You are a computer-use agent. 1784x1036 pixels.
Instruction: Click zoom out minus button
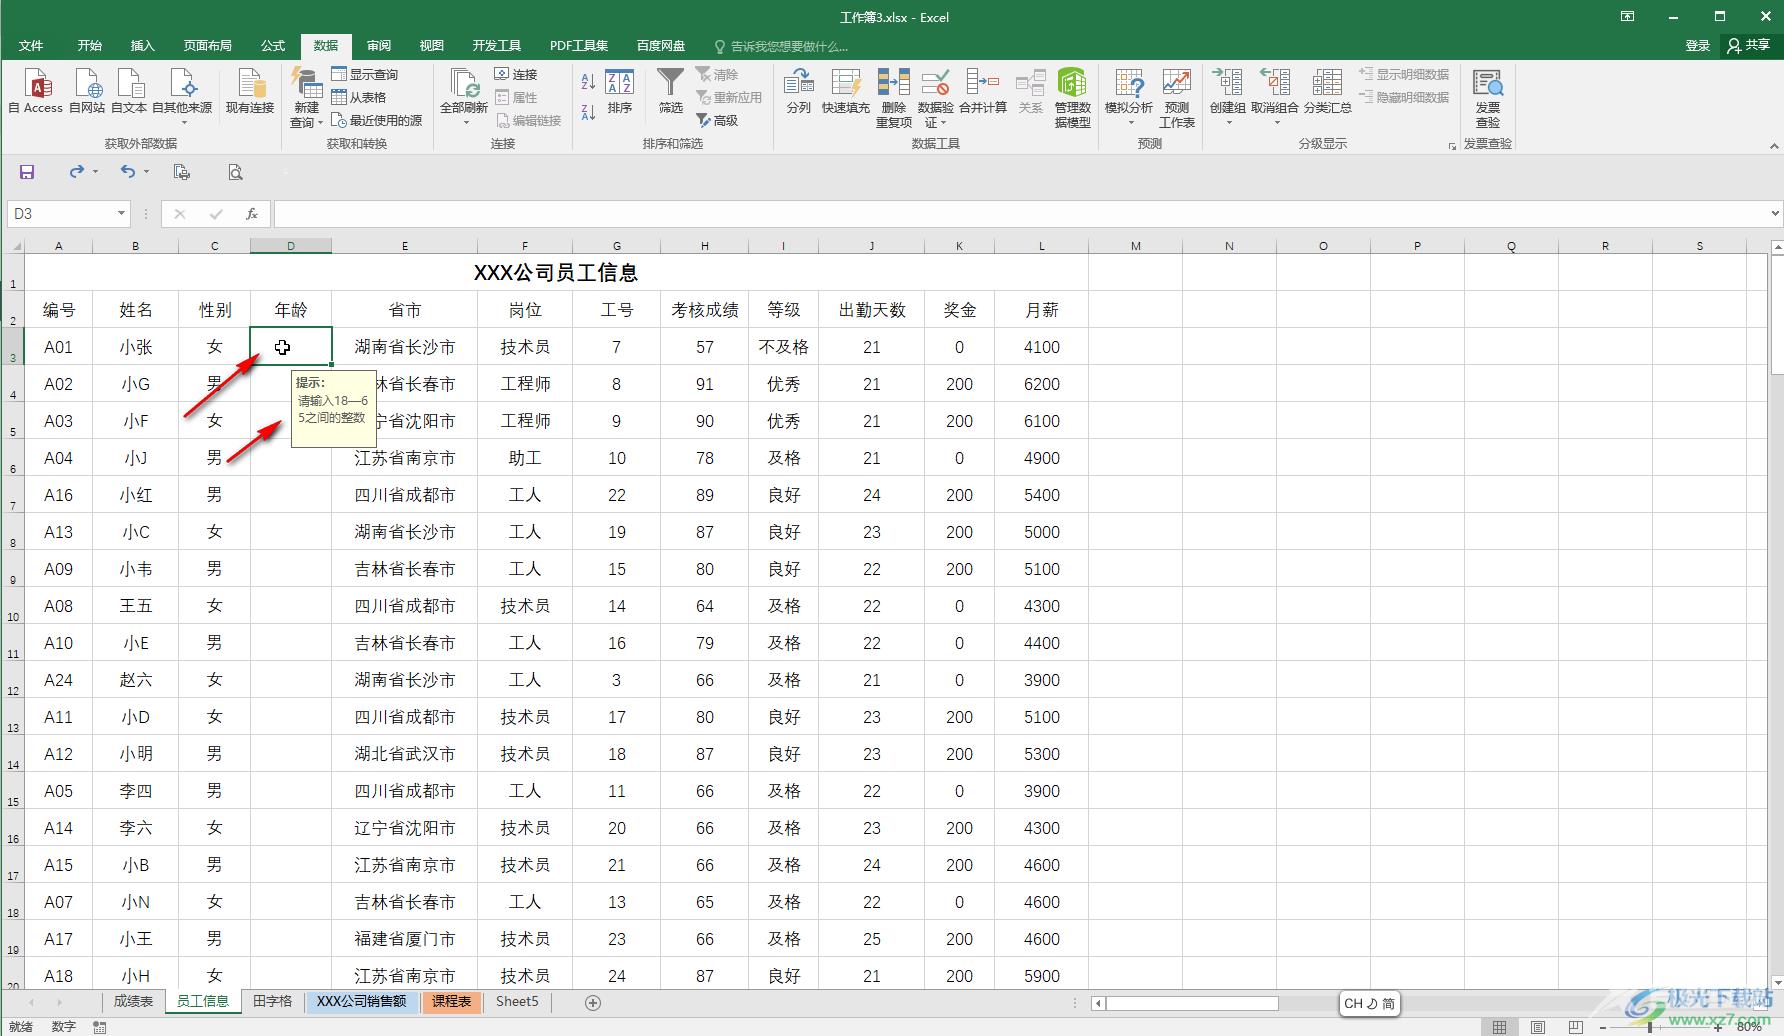(1603, 1027)
